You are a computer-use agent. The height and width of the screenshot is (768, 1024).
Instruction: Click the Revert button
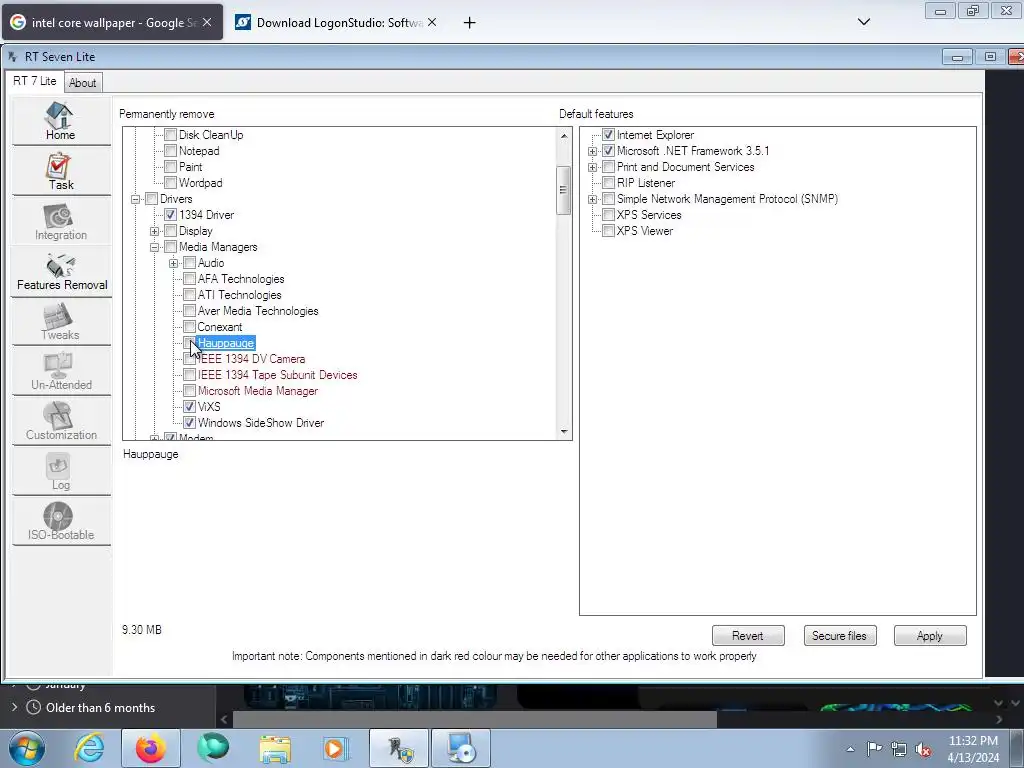[x=748, y=635]
